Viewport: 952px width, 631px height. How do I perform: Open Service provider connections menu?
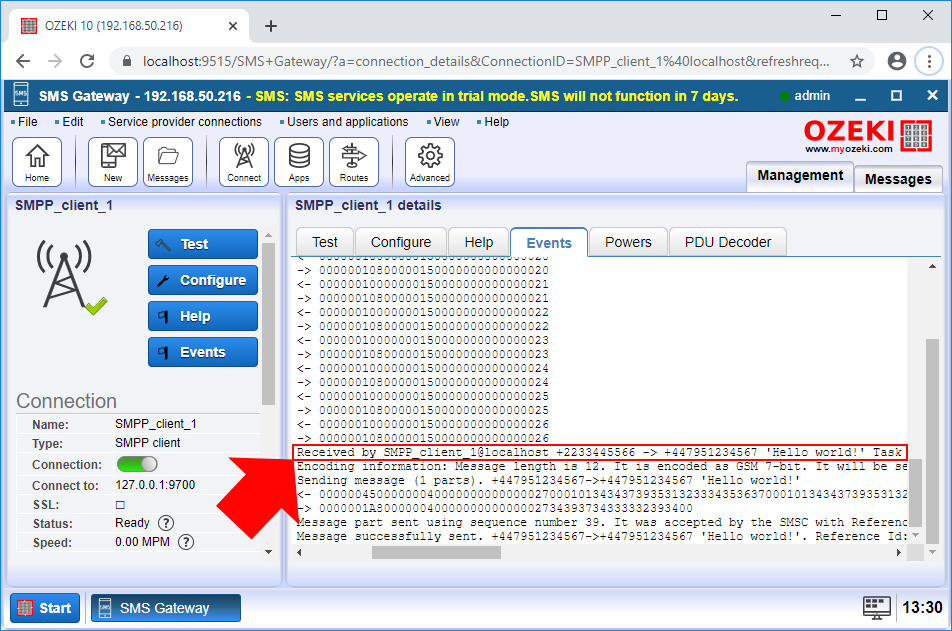pos(185,122)
